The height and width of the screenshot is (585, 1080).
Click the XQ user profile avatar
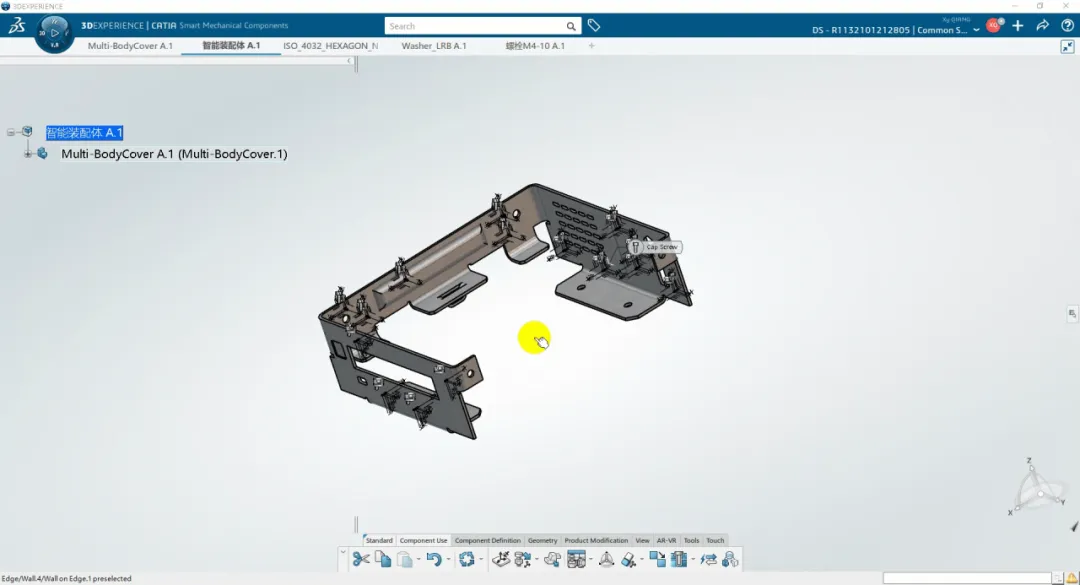pos(993,26)
